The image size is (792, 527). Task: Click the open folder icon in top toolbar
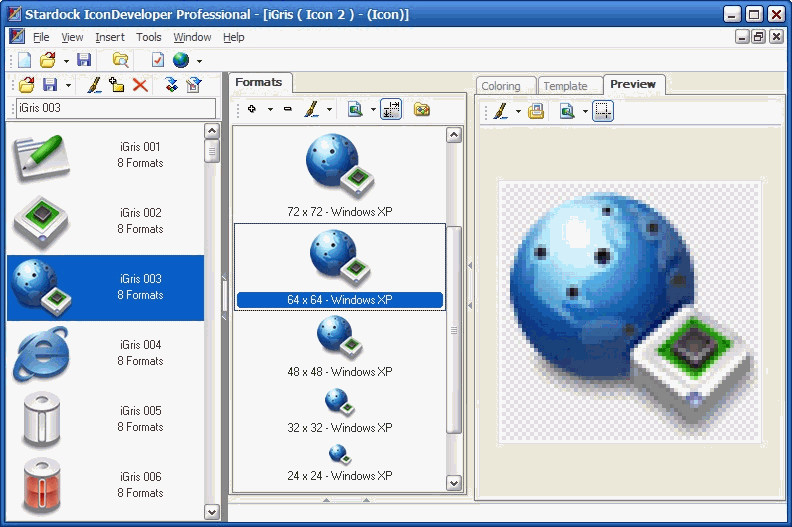48,60
